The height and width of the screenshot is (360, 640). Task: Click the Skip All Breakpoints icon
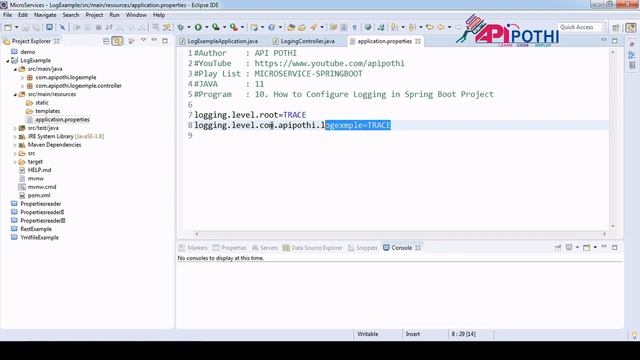pyautogui.click(x=62, y=27)
